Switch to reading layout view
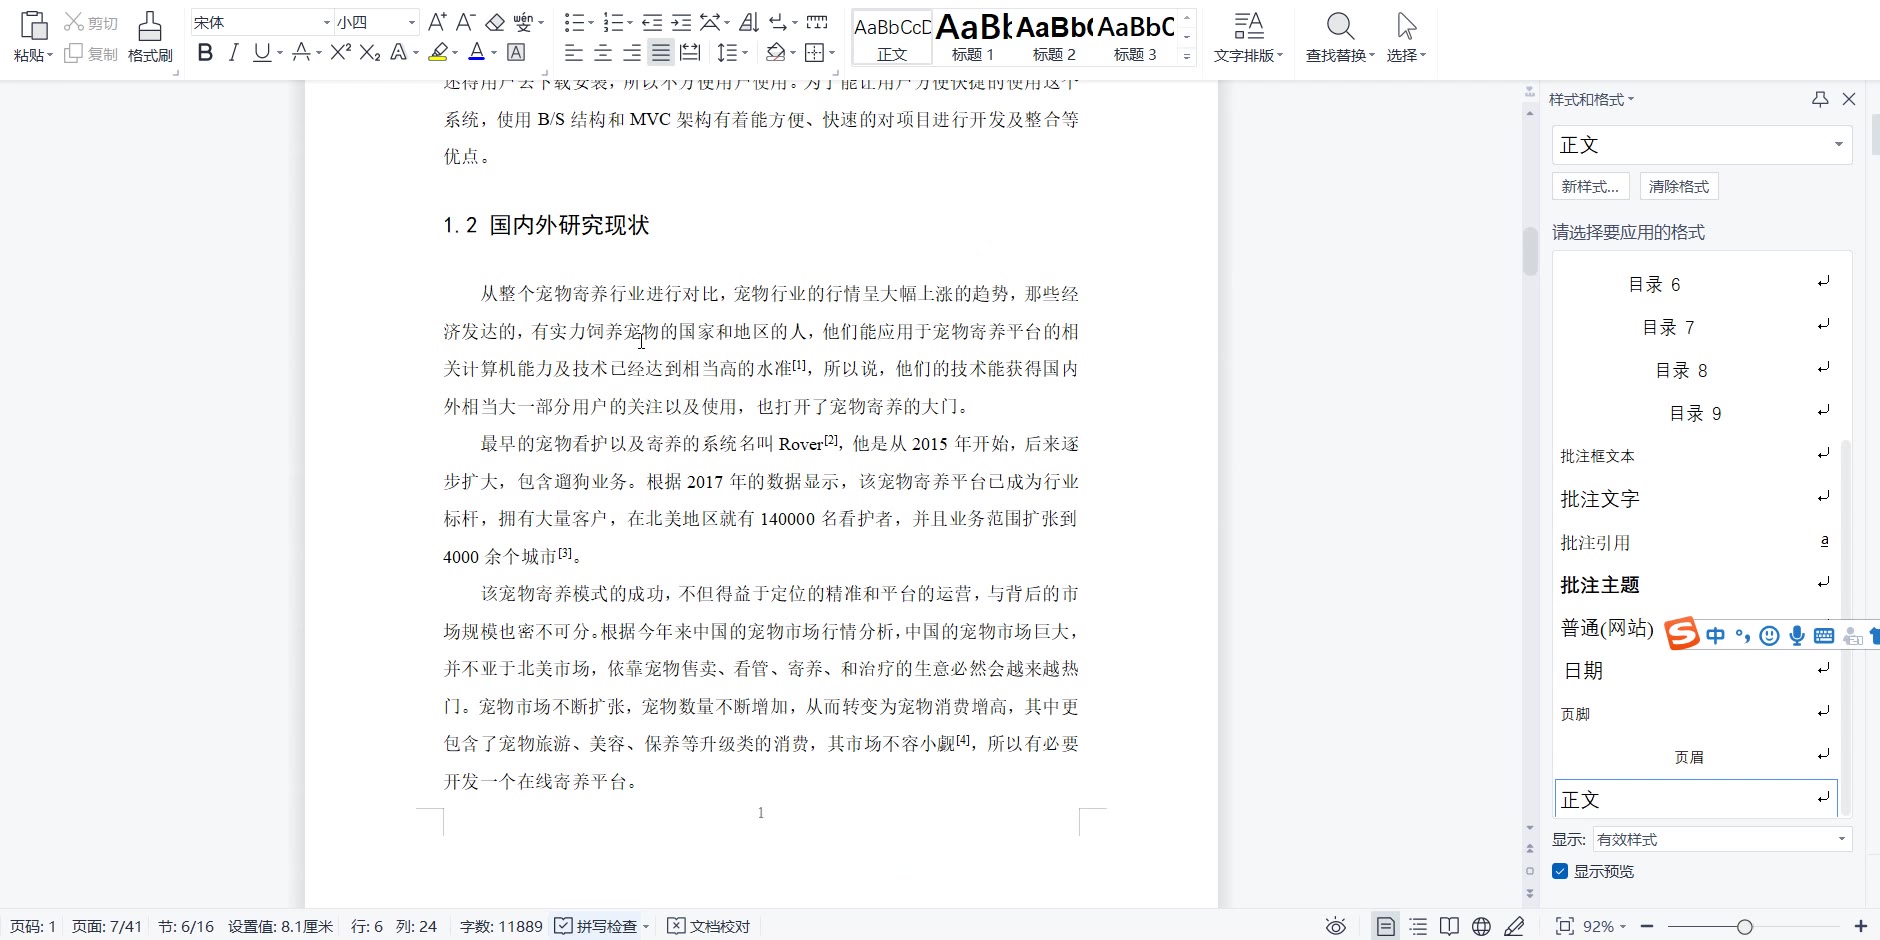 1449,927
